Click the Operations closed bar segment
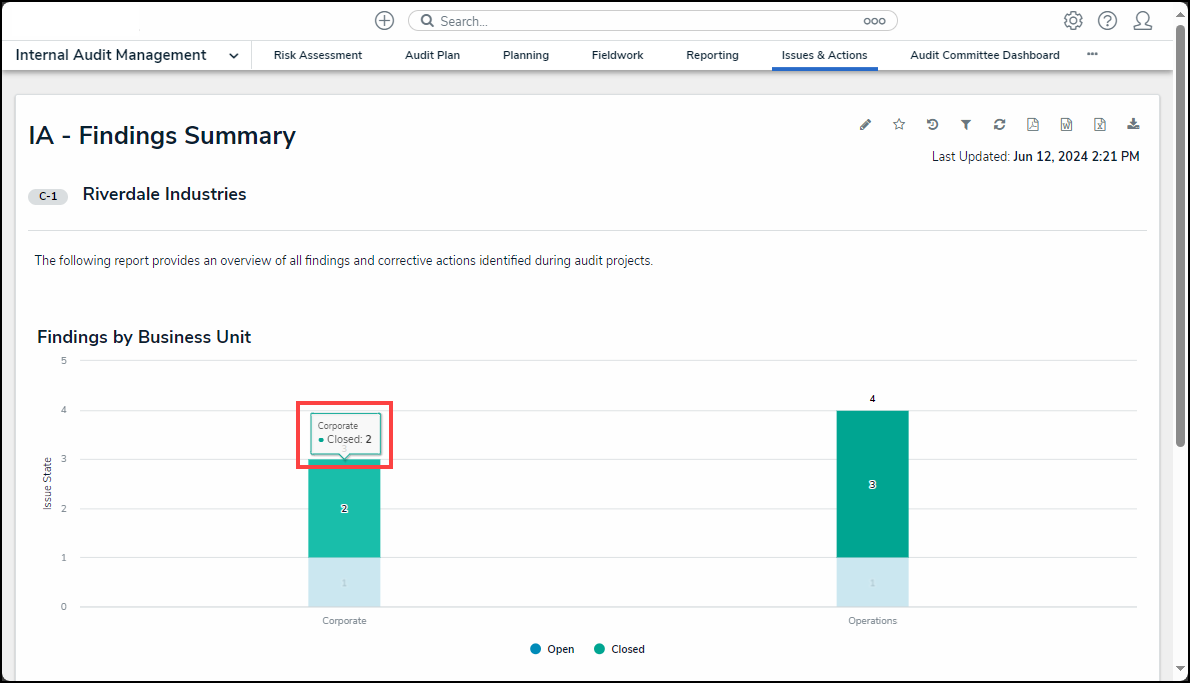 872,484
